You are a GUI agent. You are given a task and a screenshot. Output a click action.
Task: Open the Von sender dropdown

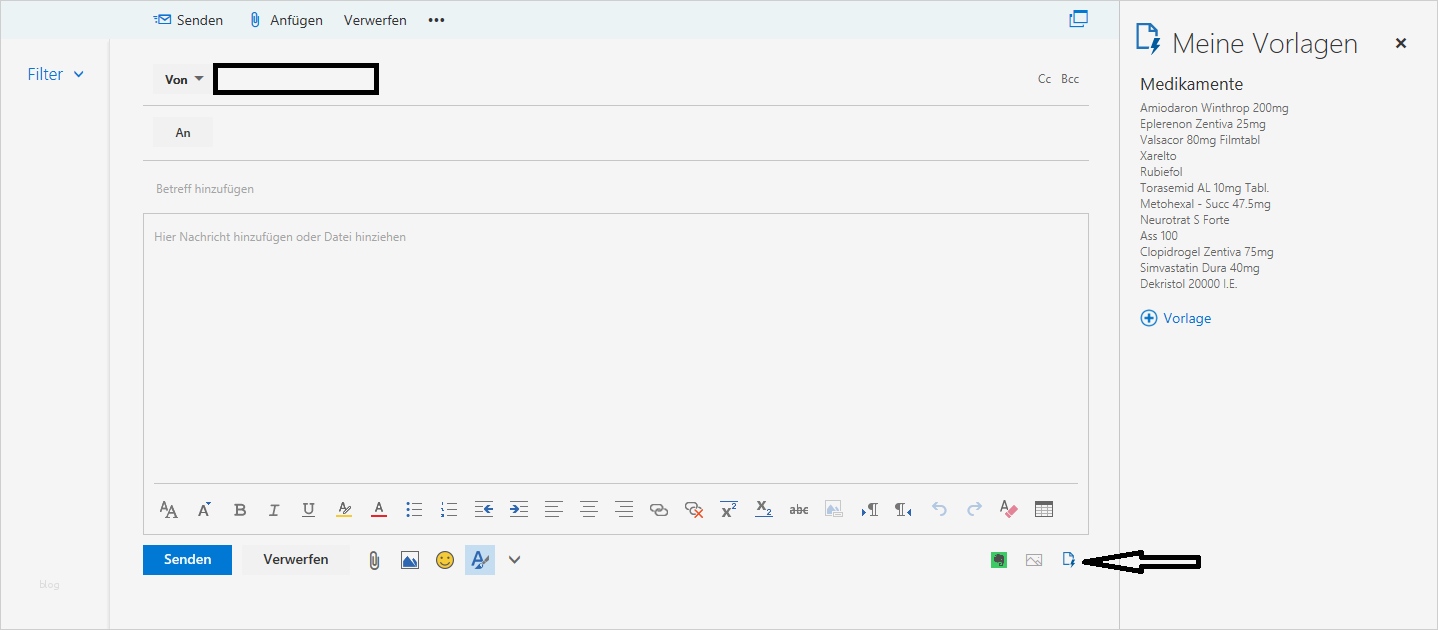[182, 78]
